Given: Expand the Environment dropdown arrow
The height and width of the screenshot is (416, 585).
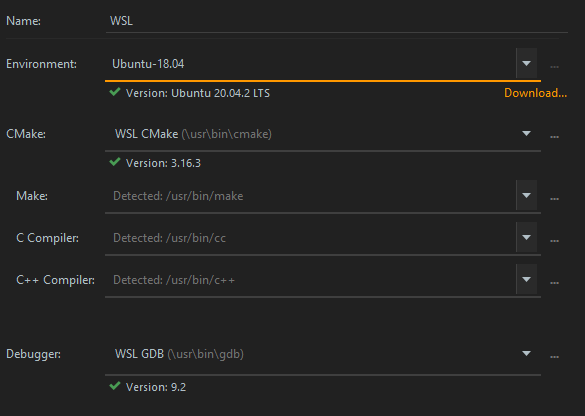Looking at the screenshot, I should click(526, 63).
